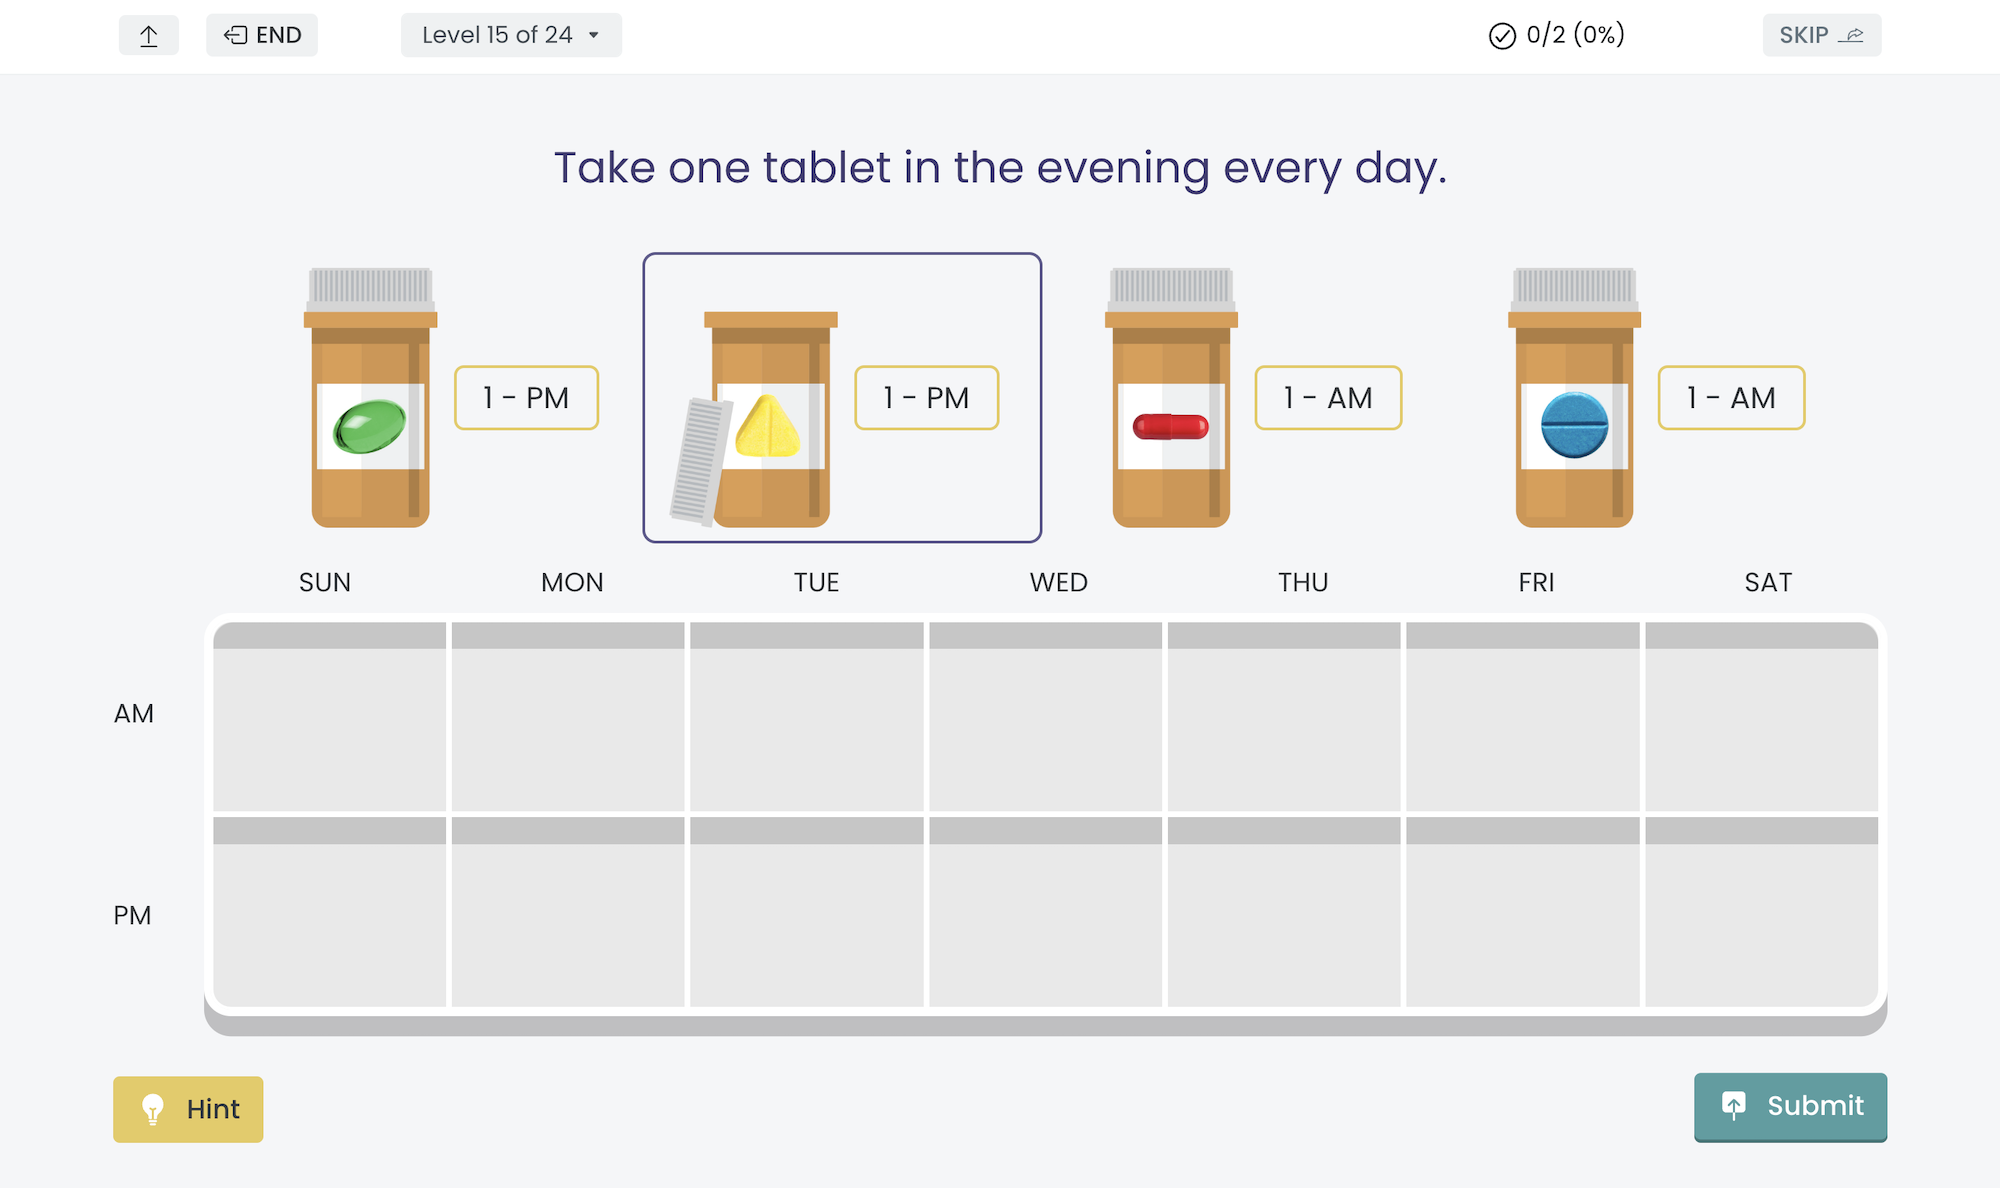Click the dropdown arrow beside level selector
This screenshot has height=1188, width=2000.
594,35
